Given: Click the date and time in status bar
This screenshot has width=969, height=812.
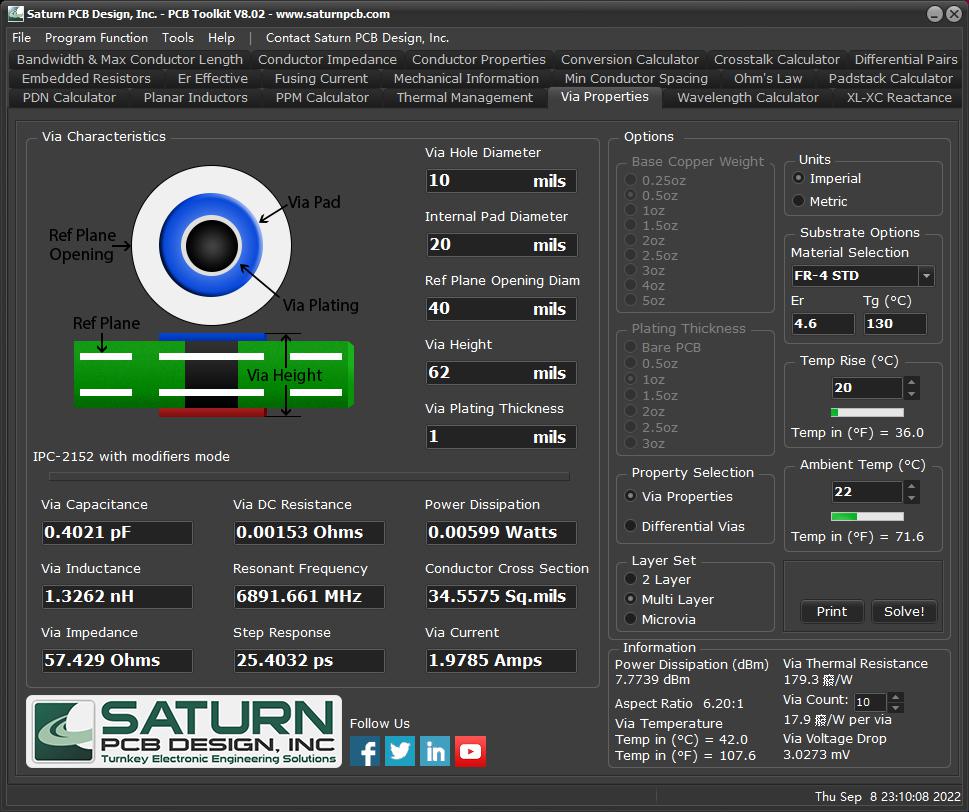Looking at the screenshot, I should click(887, 797).
